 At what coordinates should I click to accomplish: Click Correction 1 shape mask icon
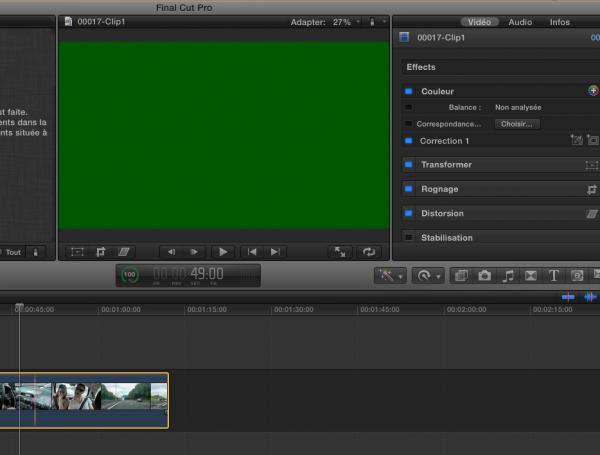click(x=592, y=140)
